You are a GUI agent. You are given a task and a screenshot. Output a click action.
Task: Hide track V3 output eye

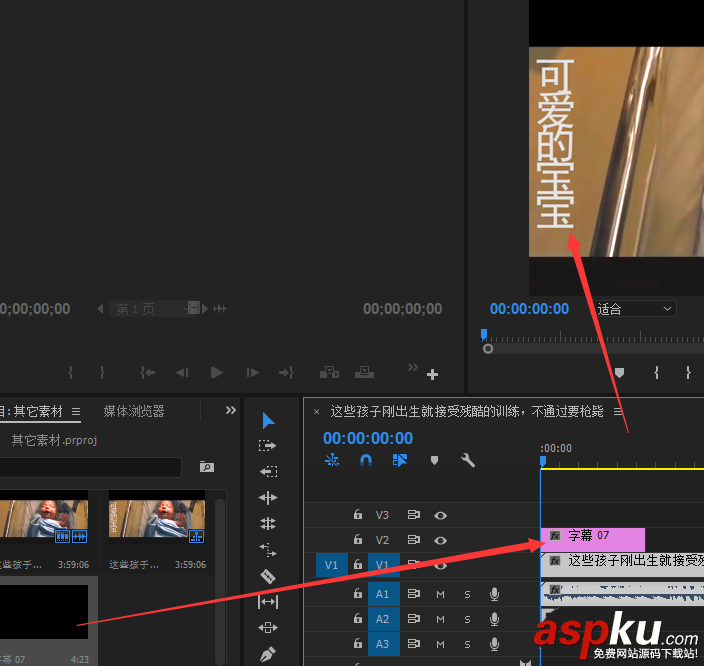pos(440,516)
